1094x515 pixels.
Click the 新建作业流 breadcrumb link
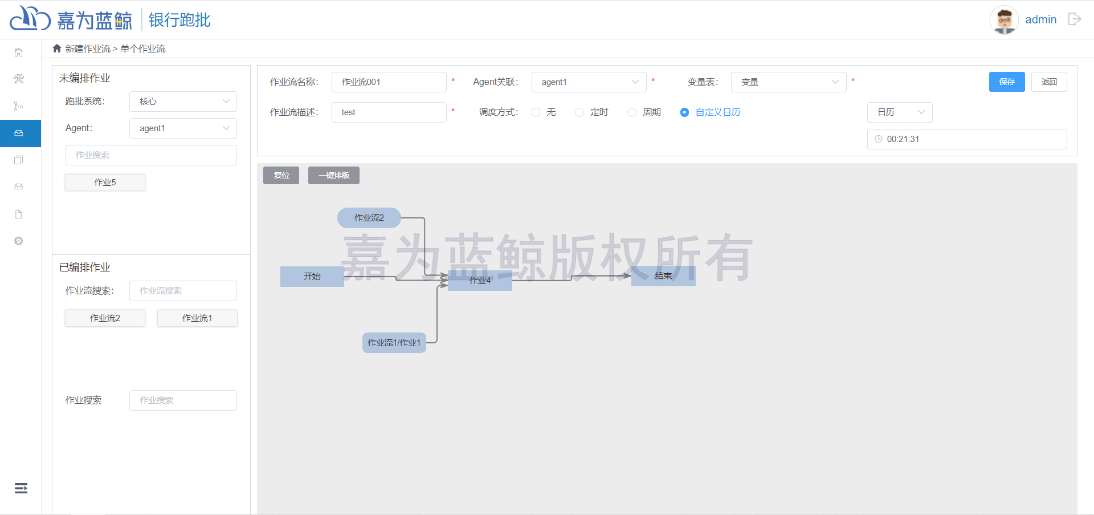tap(87, 48)
